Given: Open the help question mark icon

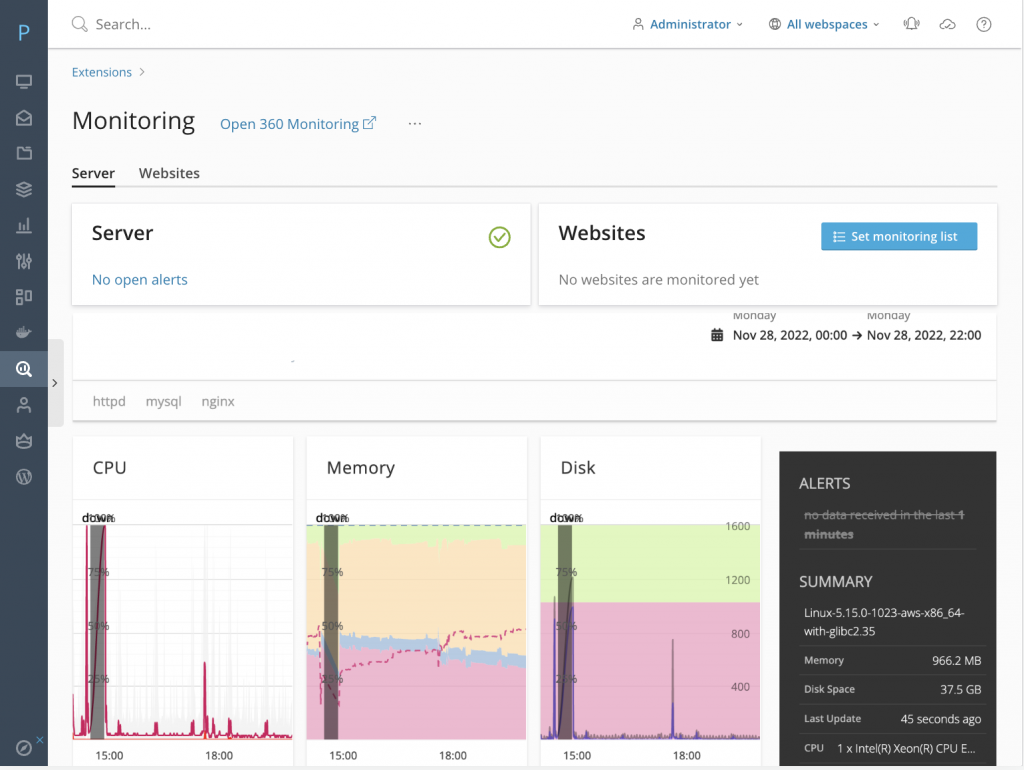Looking at the screenshot, I should [984, 24].
